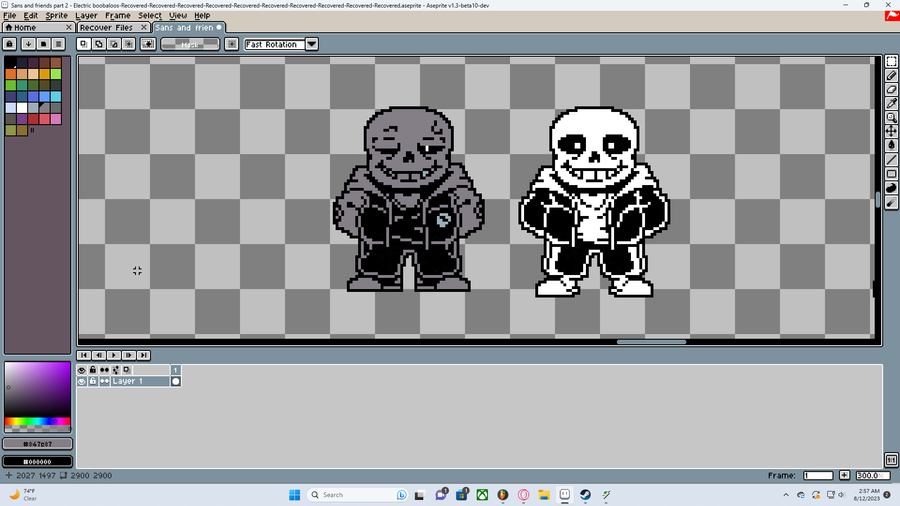900x506 pixels.
Task: Choose Subtract from selection mode icon
Action: 114,44
